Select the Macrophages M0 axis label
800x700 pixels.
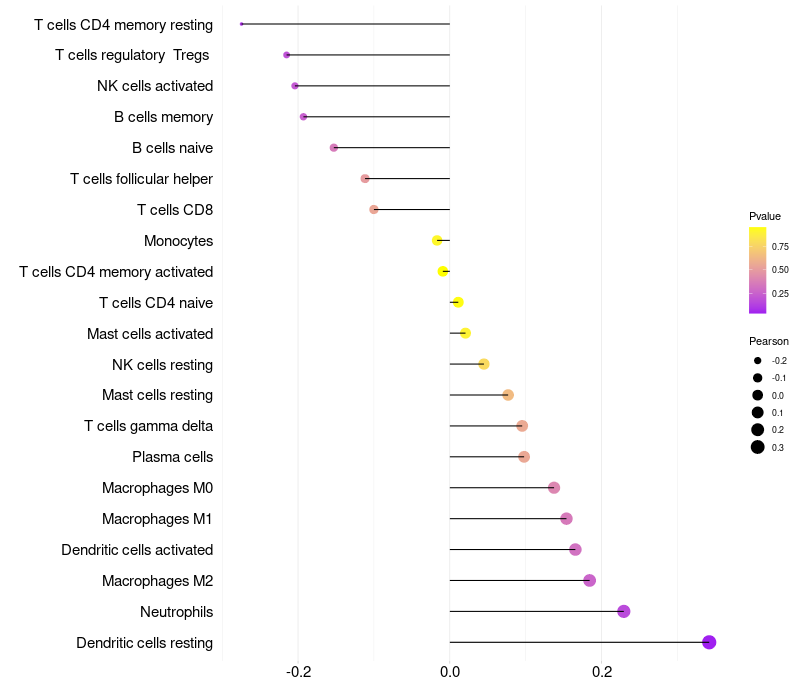(157, 488)
